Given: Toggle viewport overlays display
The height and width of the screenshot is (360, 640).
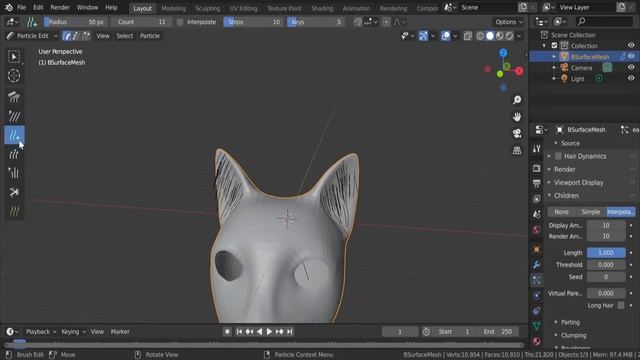Looking at the screenshot, I should tap(446, 36).
